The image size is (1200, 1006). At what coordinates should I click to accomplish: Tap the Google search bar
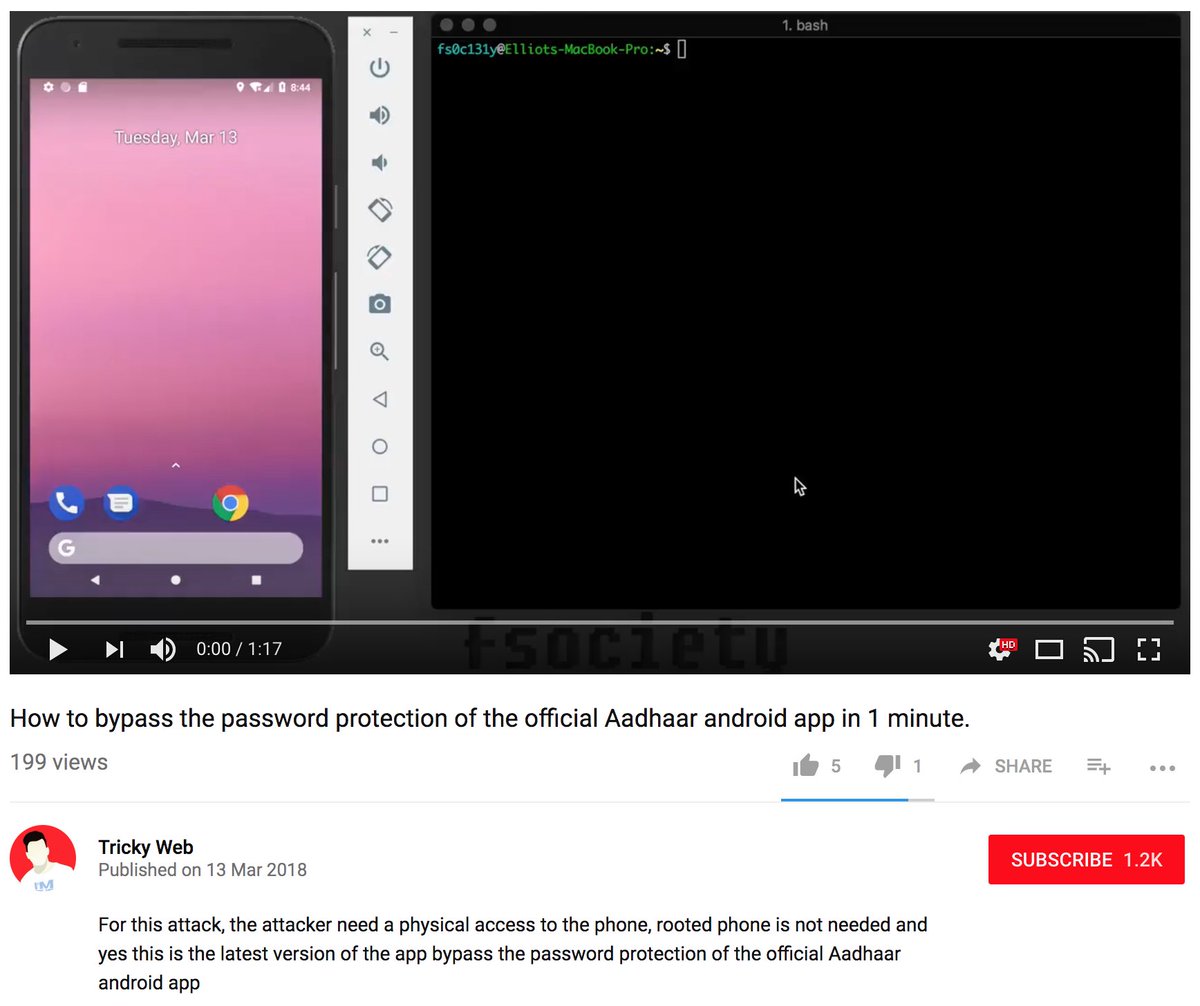tap(176, 548)
